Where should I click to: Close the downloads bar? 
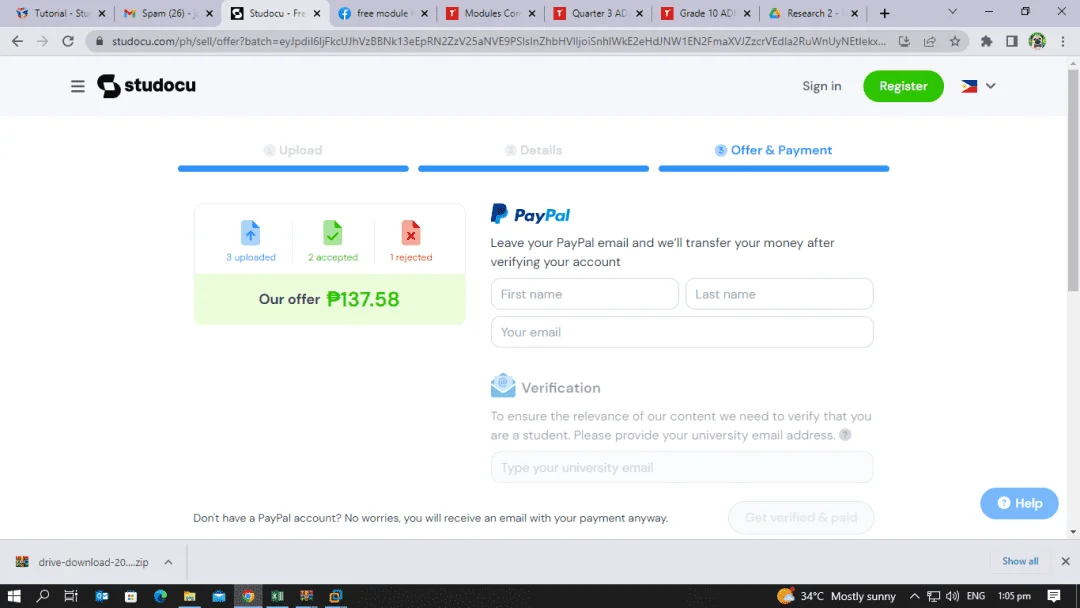pos(1065,561)
